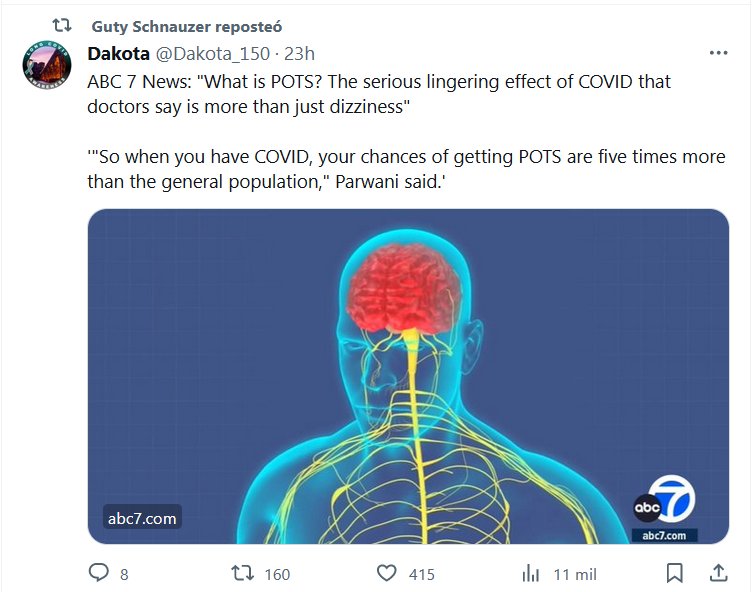
Task: Click the 415 likes count
Action: (421, 574)
